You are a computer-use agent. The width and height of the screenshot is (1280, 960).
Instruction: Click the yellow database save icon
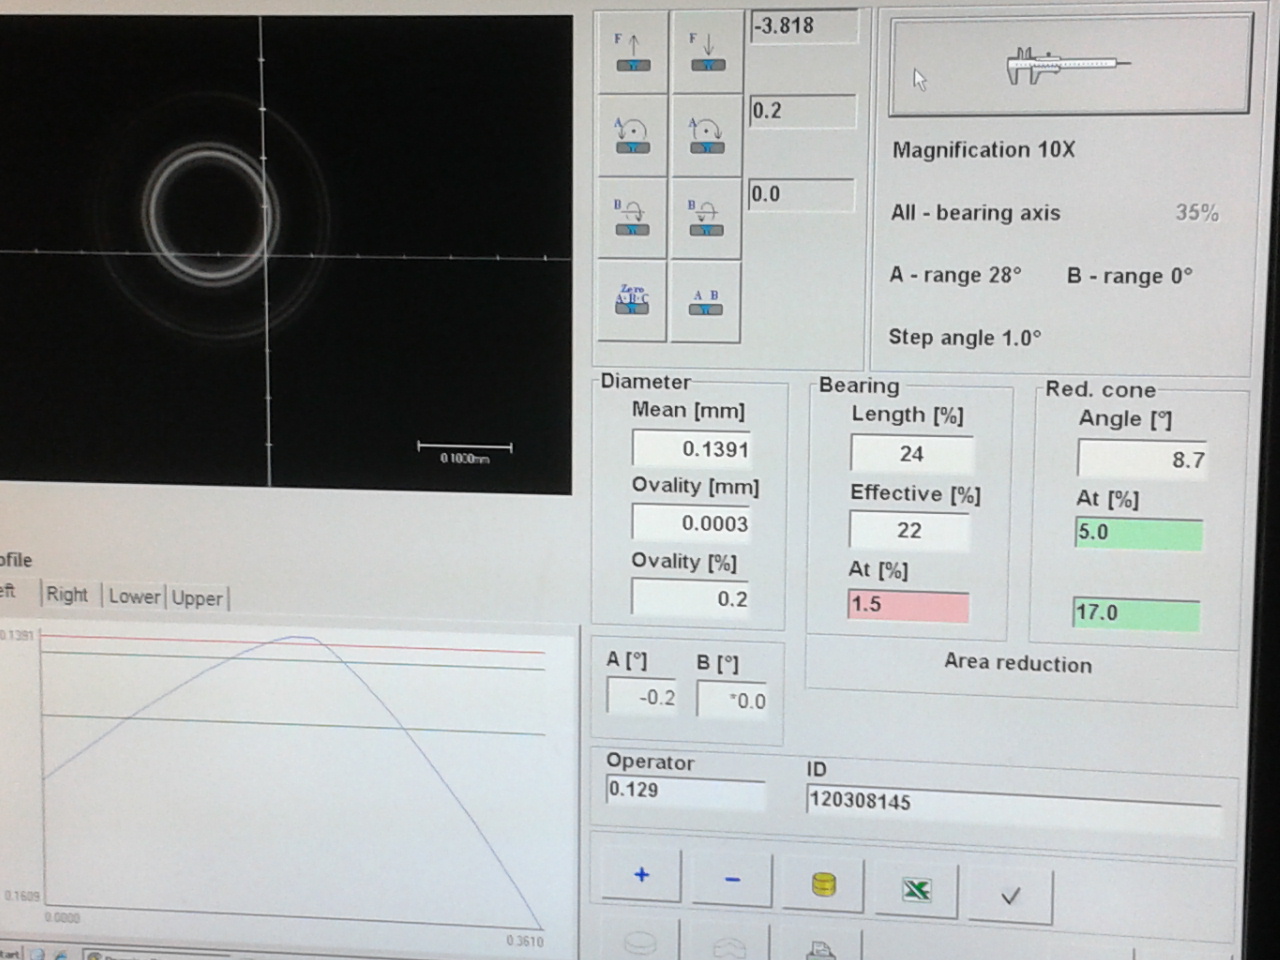(823, 885)
